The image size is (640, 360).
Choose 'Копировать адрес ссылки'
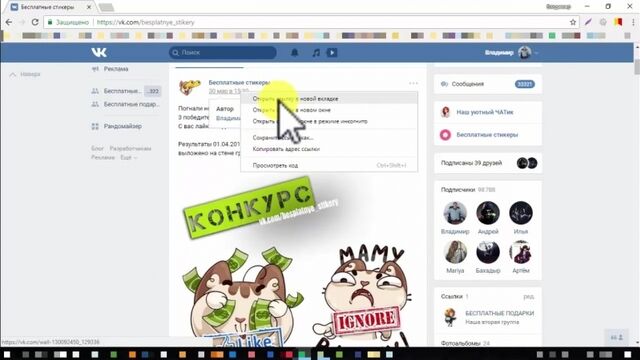coord(329,149)
